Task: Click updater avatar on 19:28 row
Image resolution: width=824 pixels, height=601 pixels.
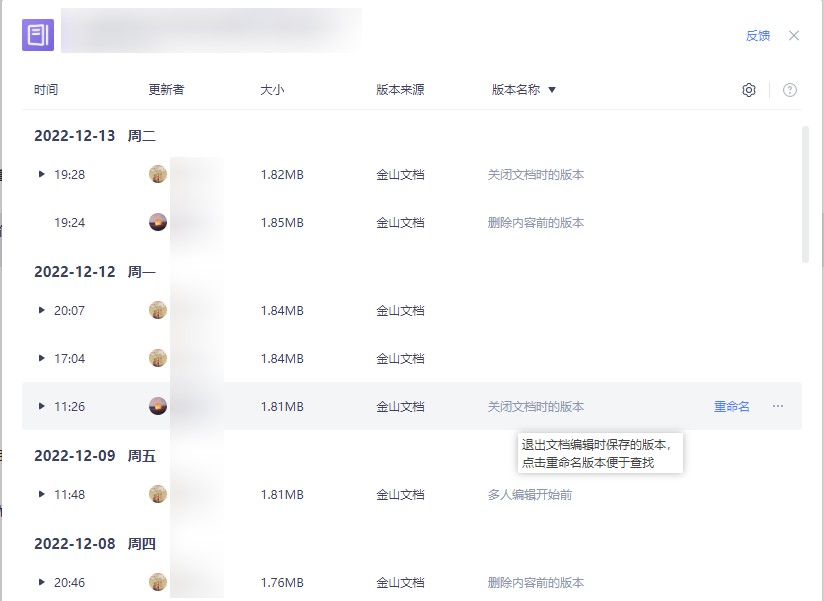Action: (x=158, y=174)
